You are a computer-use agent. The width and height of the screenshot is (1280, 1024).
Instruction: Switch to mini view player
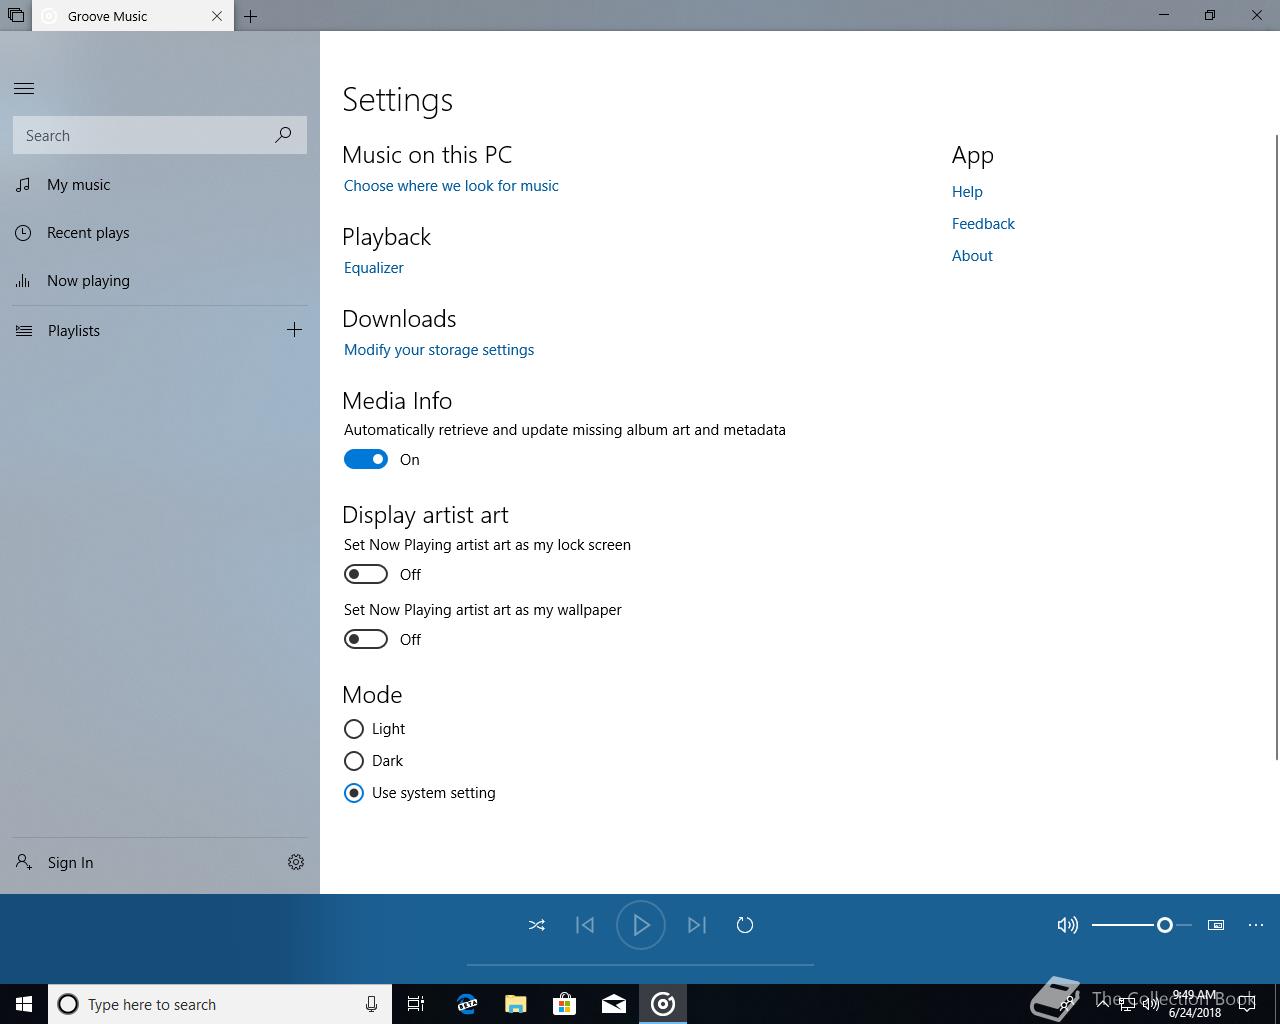point(1216,925)
